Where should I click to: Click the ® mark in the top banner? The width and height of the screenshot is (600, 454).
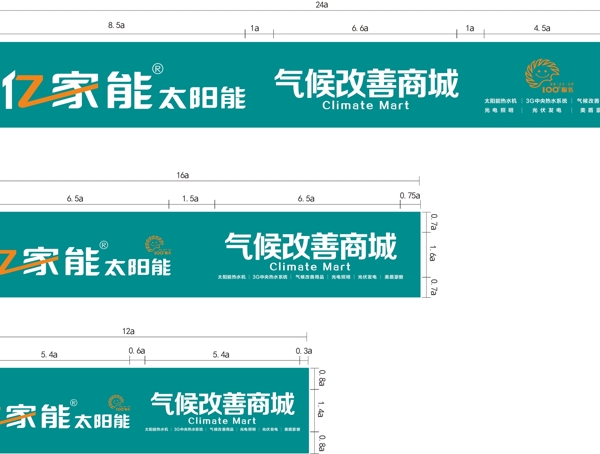click(x=158, y=69)
